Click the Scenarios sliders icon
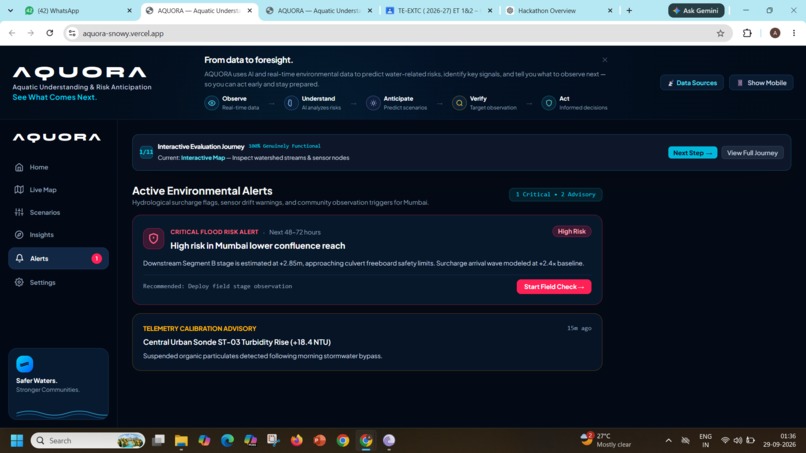 (19, 212)
